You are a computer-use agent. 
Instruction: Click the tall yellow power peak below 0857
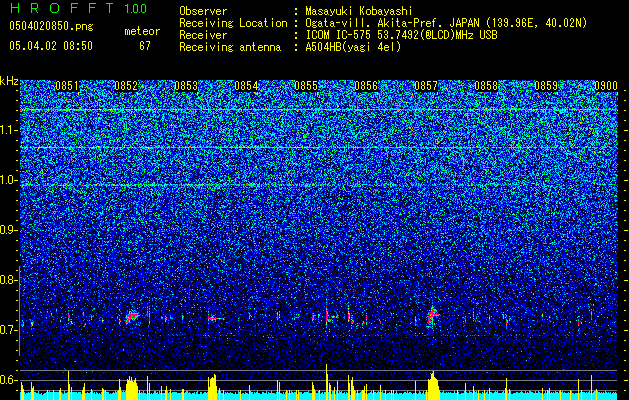433,385
